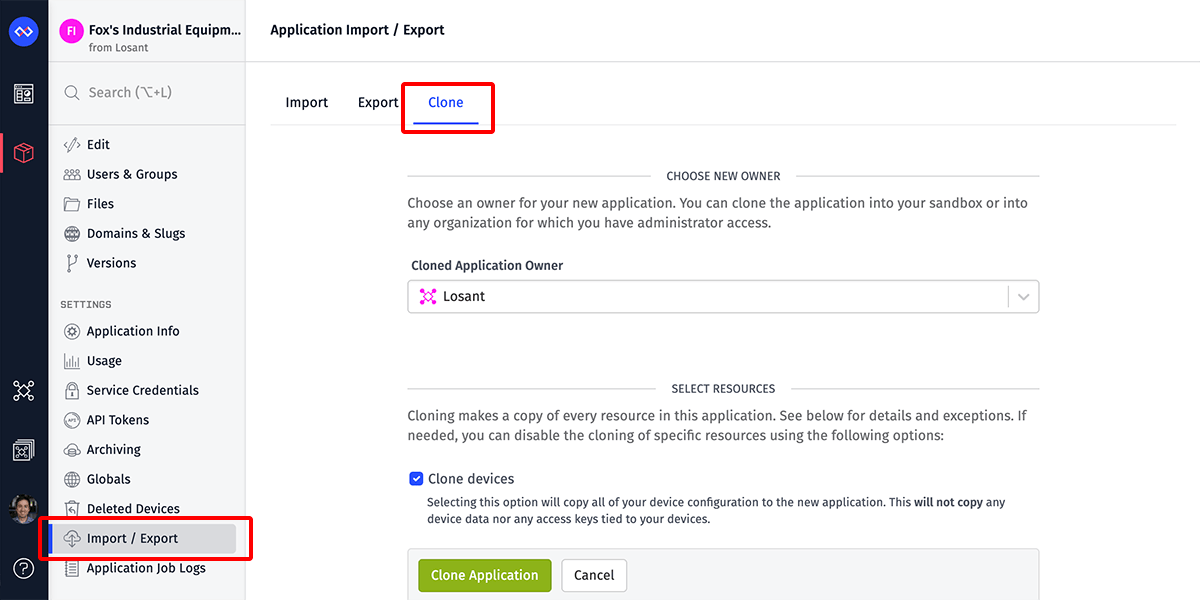This screenshot has height=600, width=1200.
Task: Uncheck the Clone devices option
Action: (416, 478)
